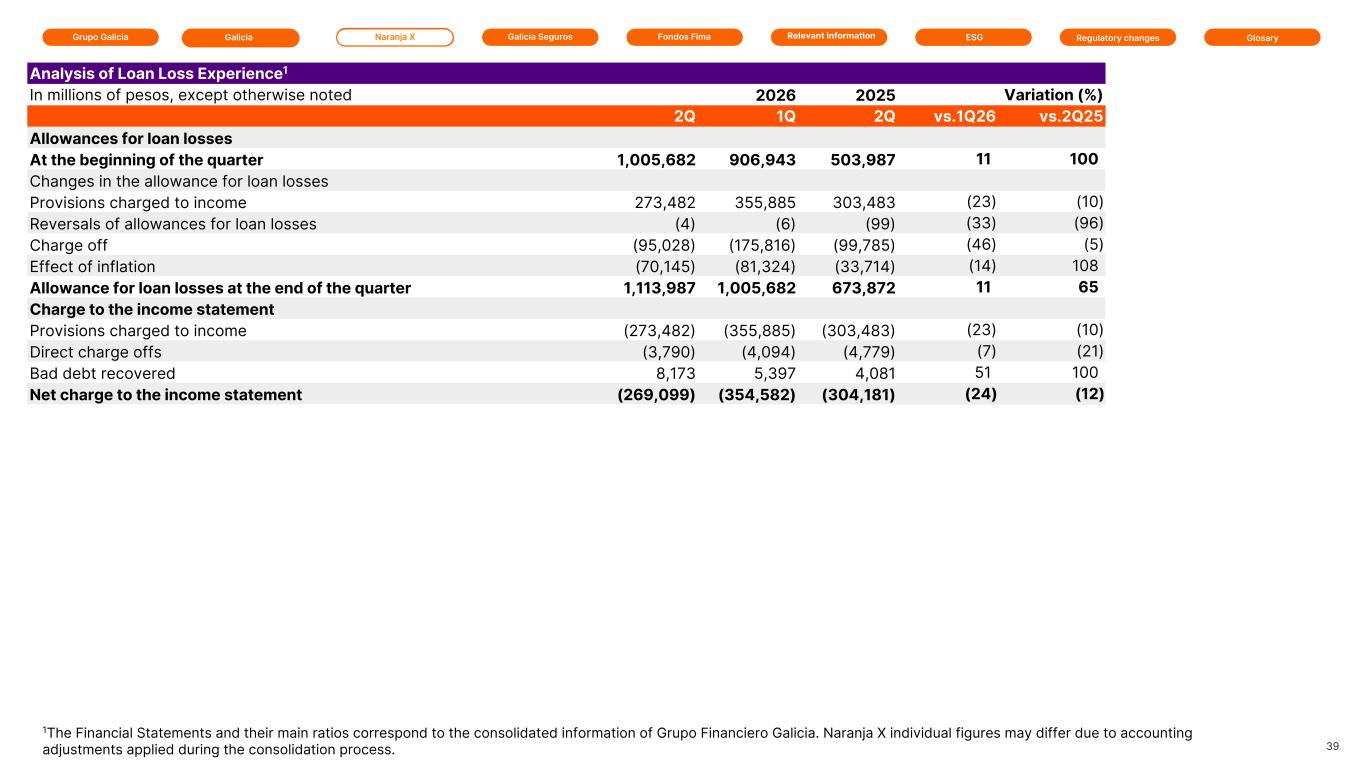Click the value 8,173
The image size is (1365, 768).
pyautogui.click(x=676, y=373)
